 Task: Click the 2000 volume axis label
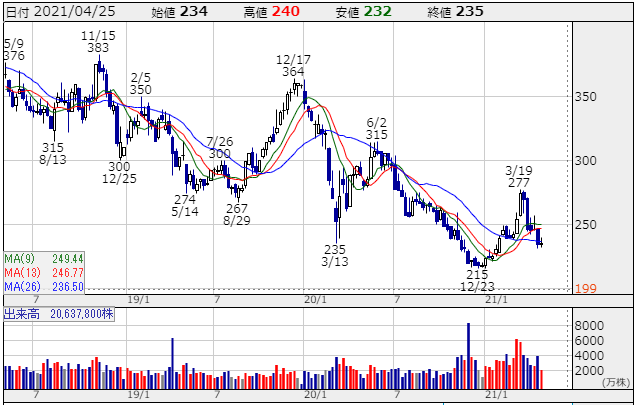(x=589, y=371)
